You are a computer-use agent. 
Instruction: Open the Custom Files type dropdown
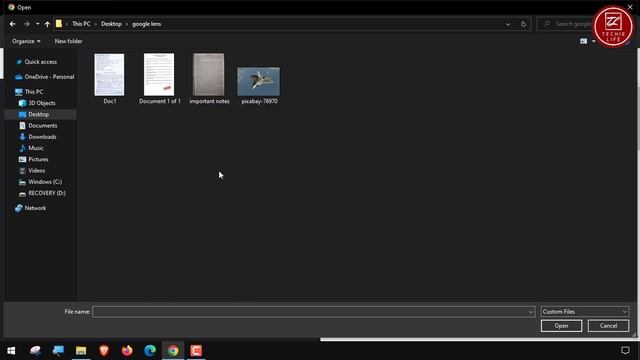pos(584,312)
